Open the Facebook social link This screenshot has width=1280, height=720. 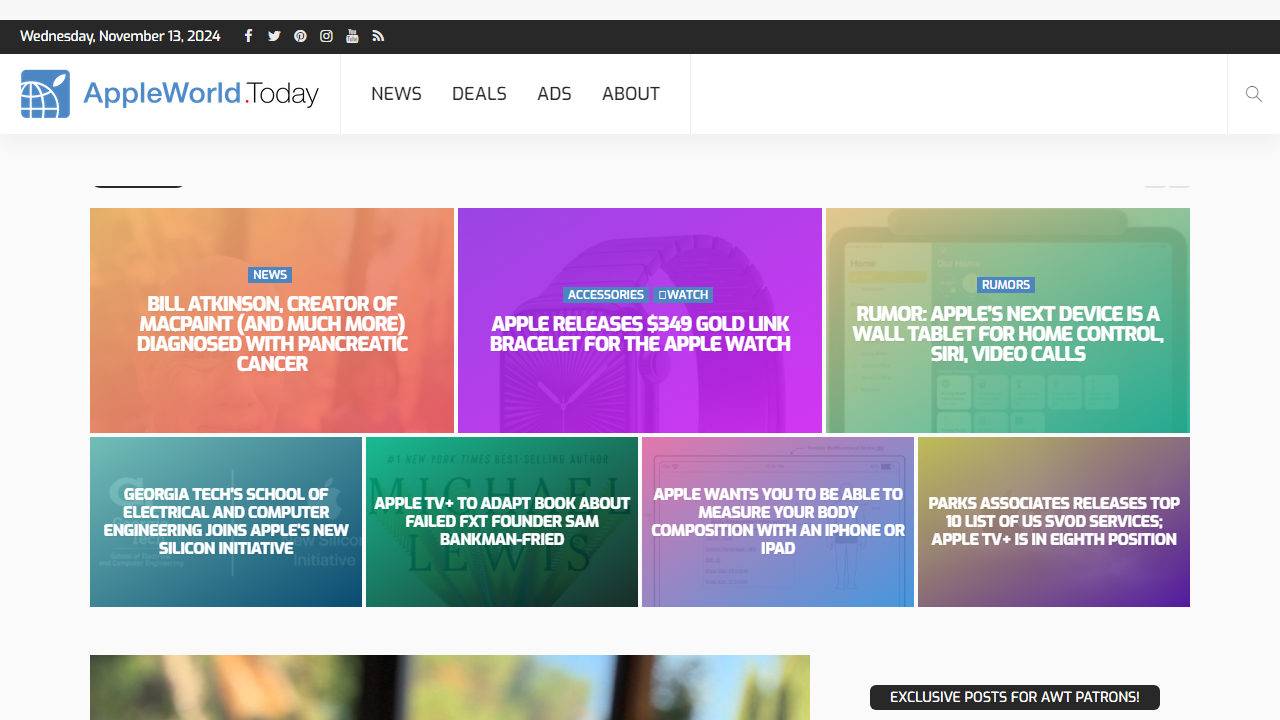point(248,36)
